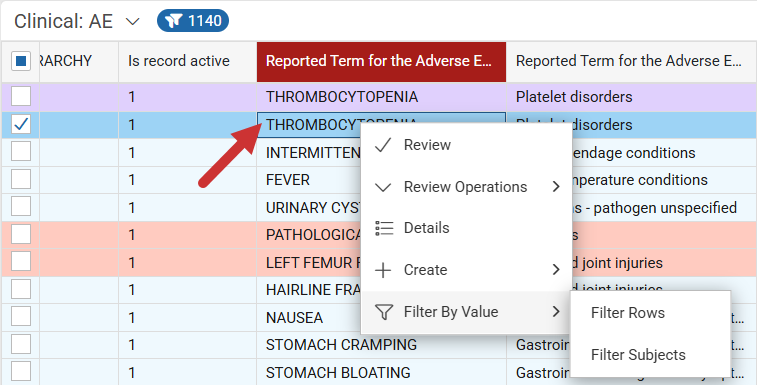Check the STOMACH BLOATING row checkbox

click(x=21, y=372)
